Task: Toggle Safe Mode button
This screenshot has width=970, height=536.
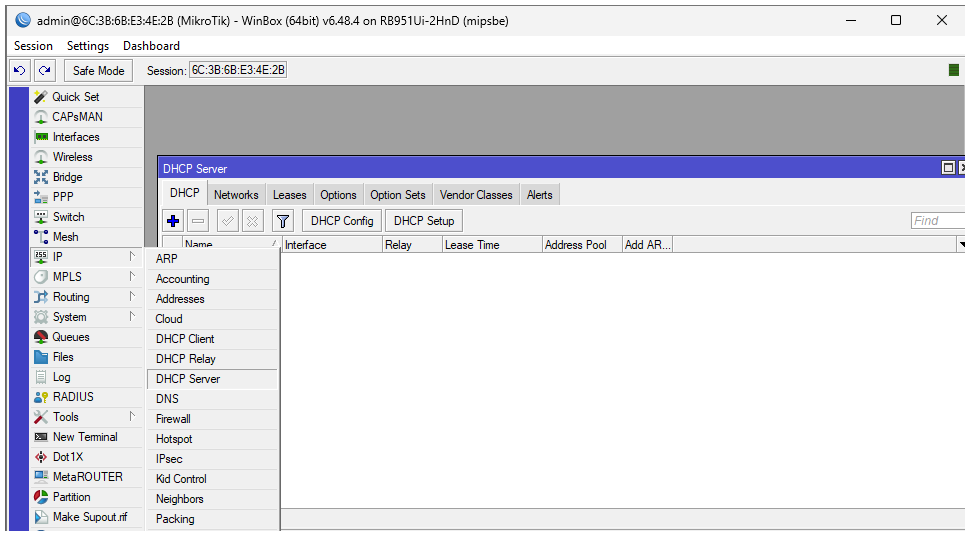Action: [98, 71]
